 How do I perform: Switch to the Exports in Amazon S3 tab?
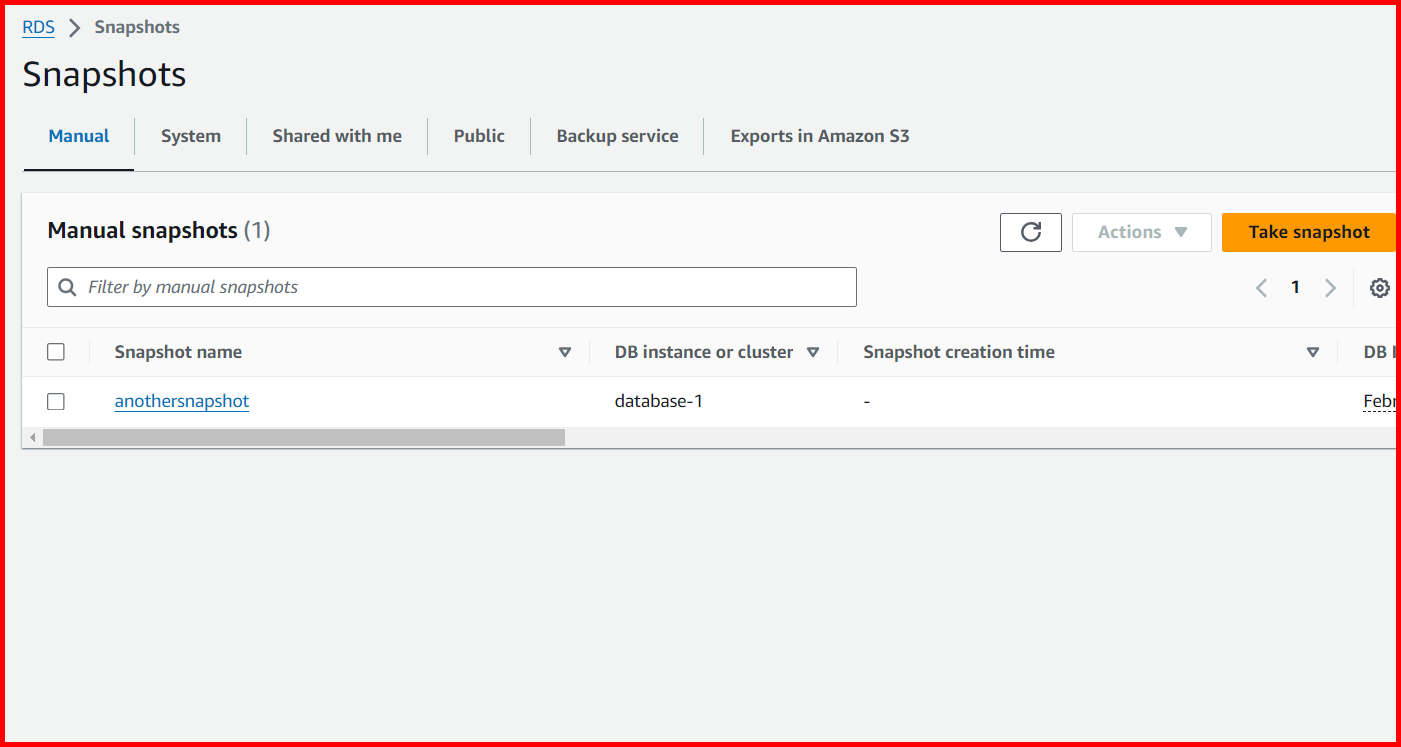click(819, 135)
